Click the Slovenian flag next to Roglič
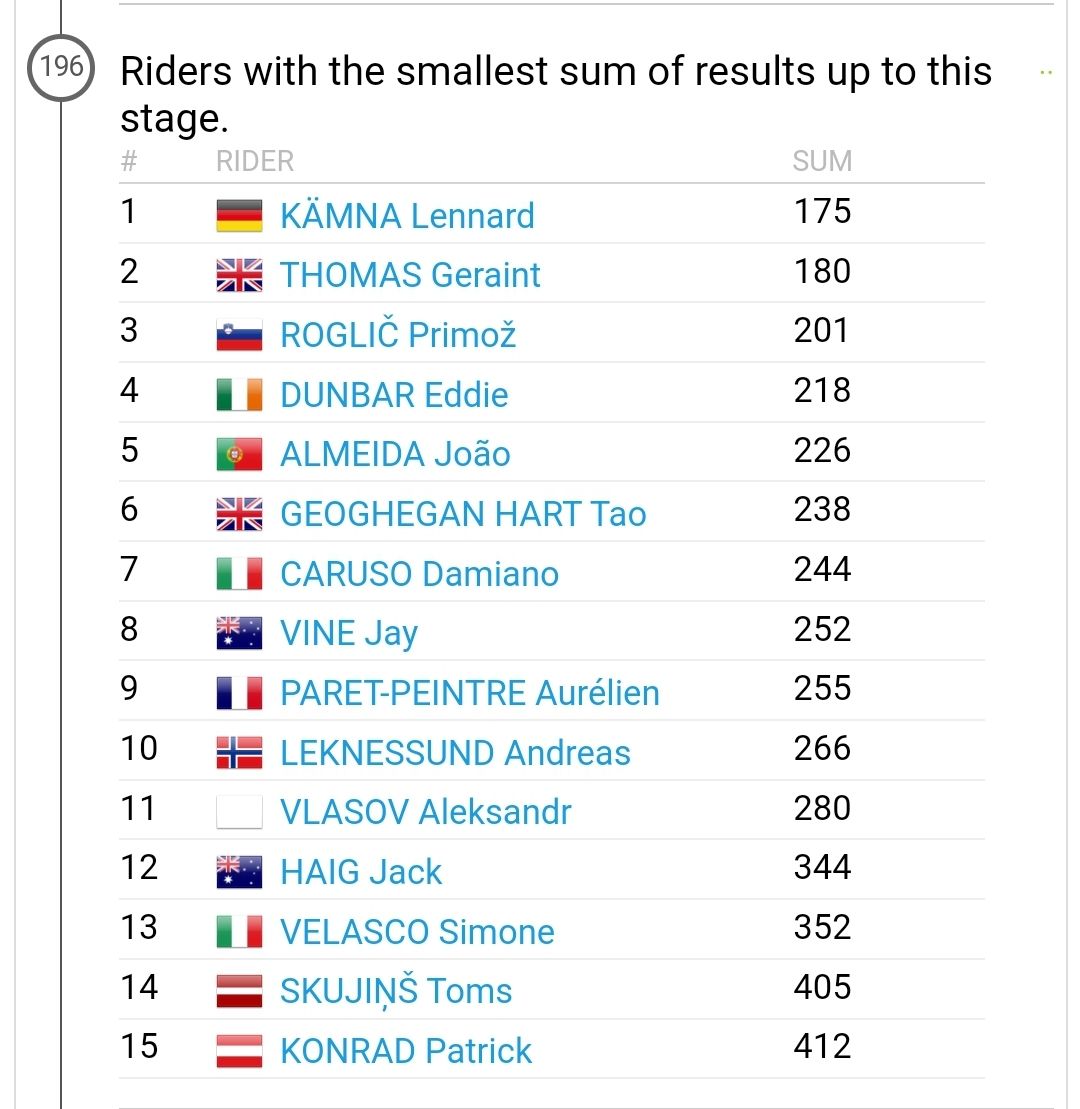Image resolution: width=1080 pixels, height=1109 pixels. tap(239, 335)
